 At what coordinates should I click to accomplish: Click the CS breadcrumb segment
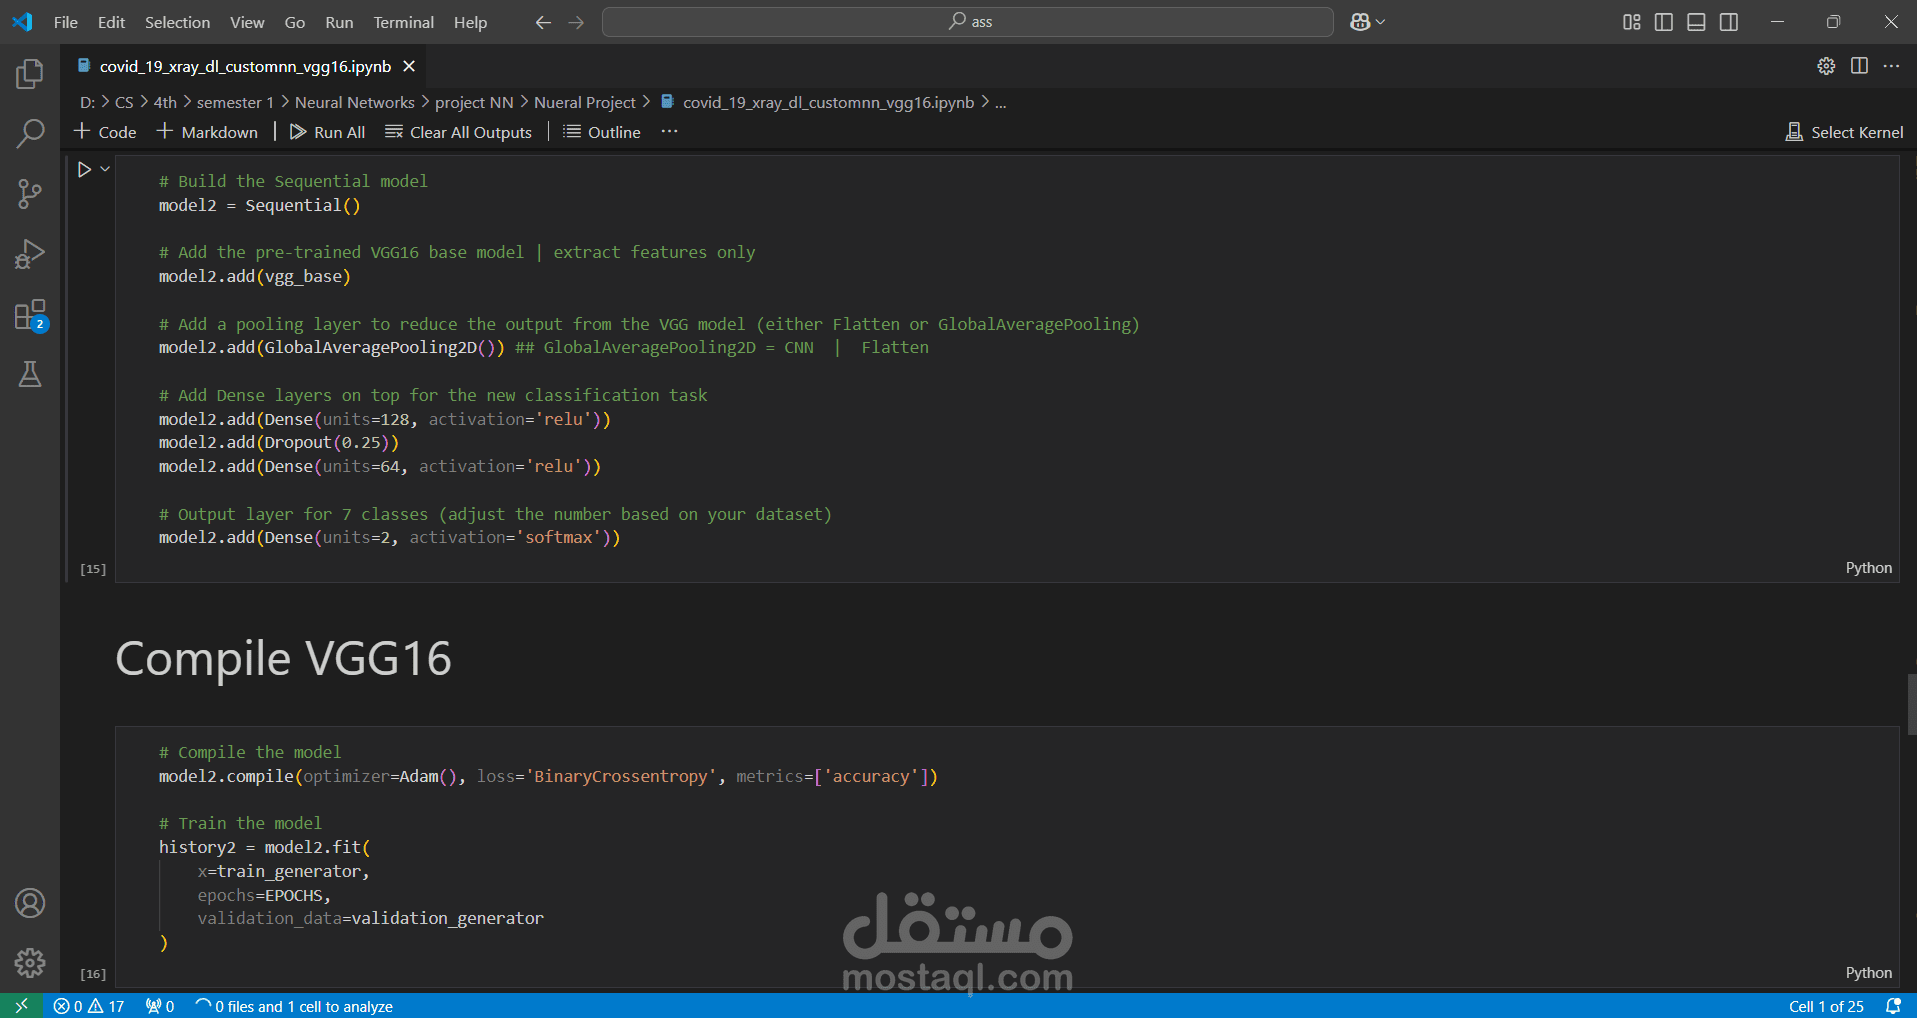pyautogui.click(x=124, y=102)
